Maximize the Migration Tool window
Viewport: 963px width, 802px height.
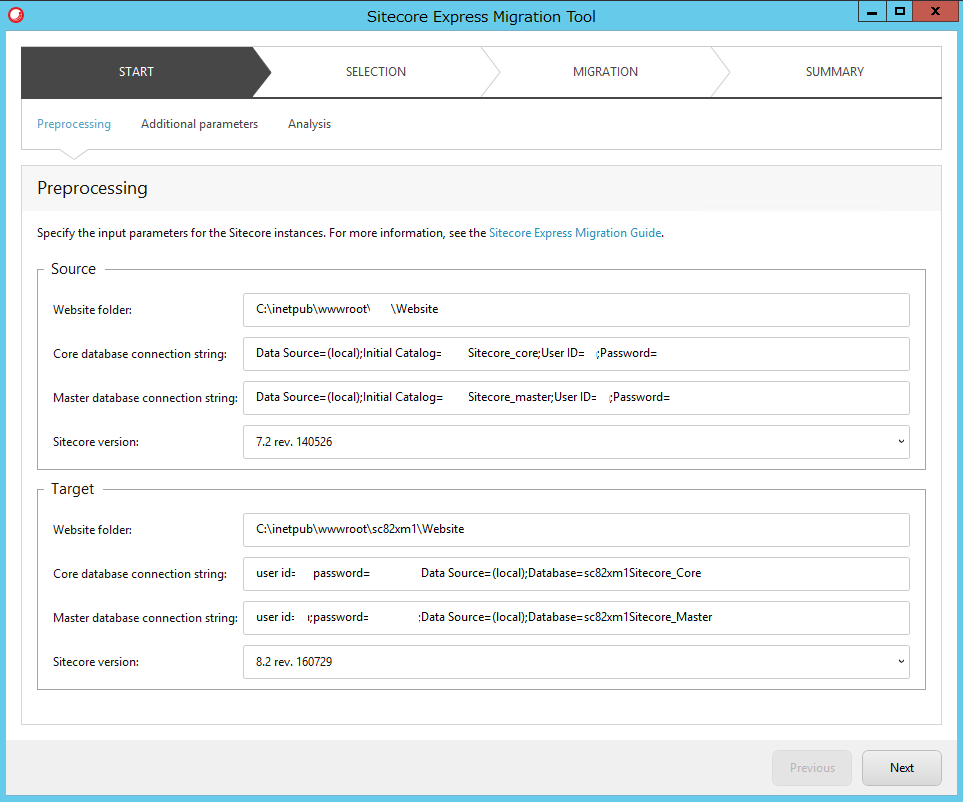click(899, 12)
